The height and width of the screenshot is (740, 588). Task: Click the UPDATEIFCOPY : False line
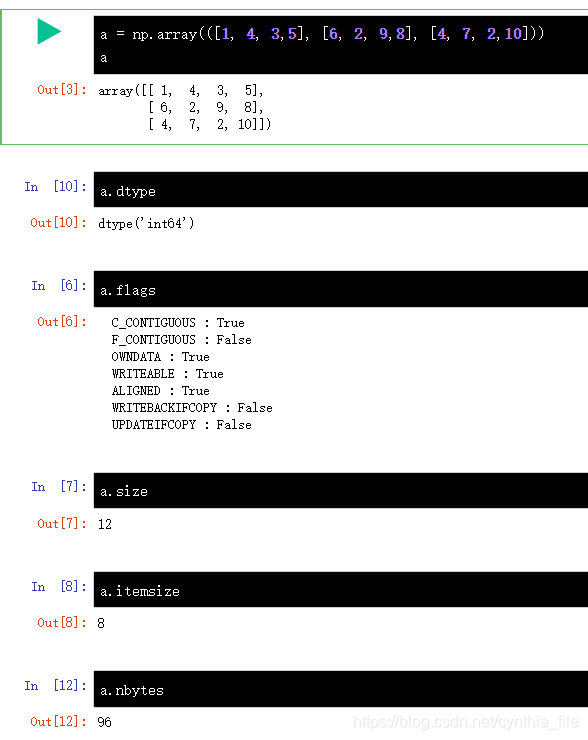click(181, 425)
